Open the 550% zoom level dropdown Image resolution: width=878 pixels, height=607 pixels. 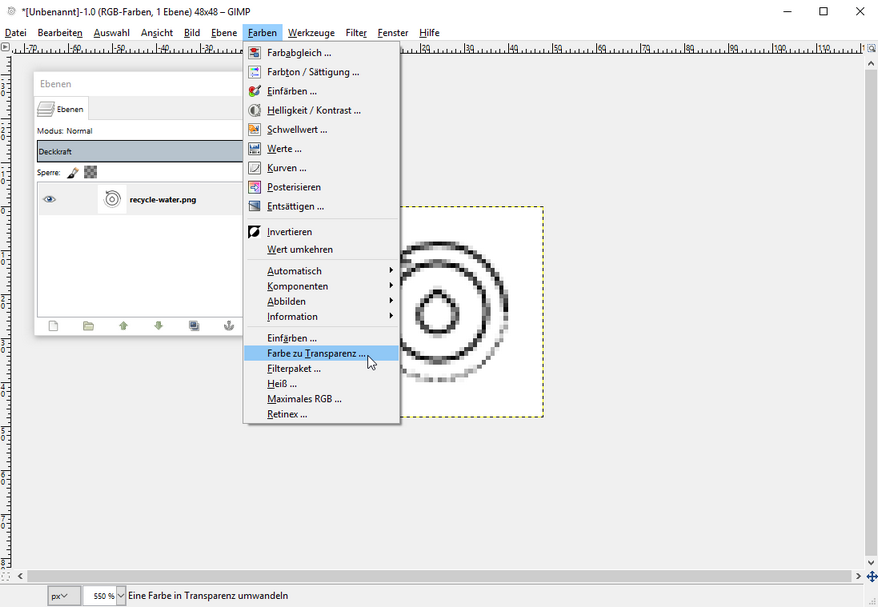click(103, 595)
